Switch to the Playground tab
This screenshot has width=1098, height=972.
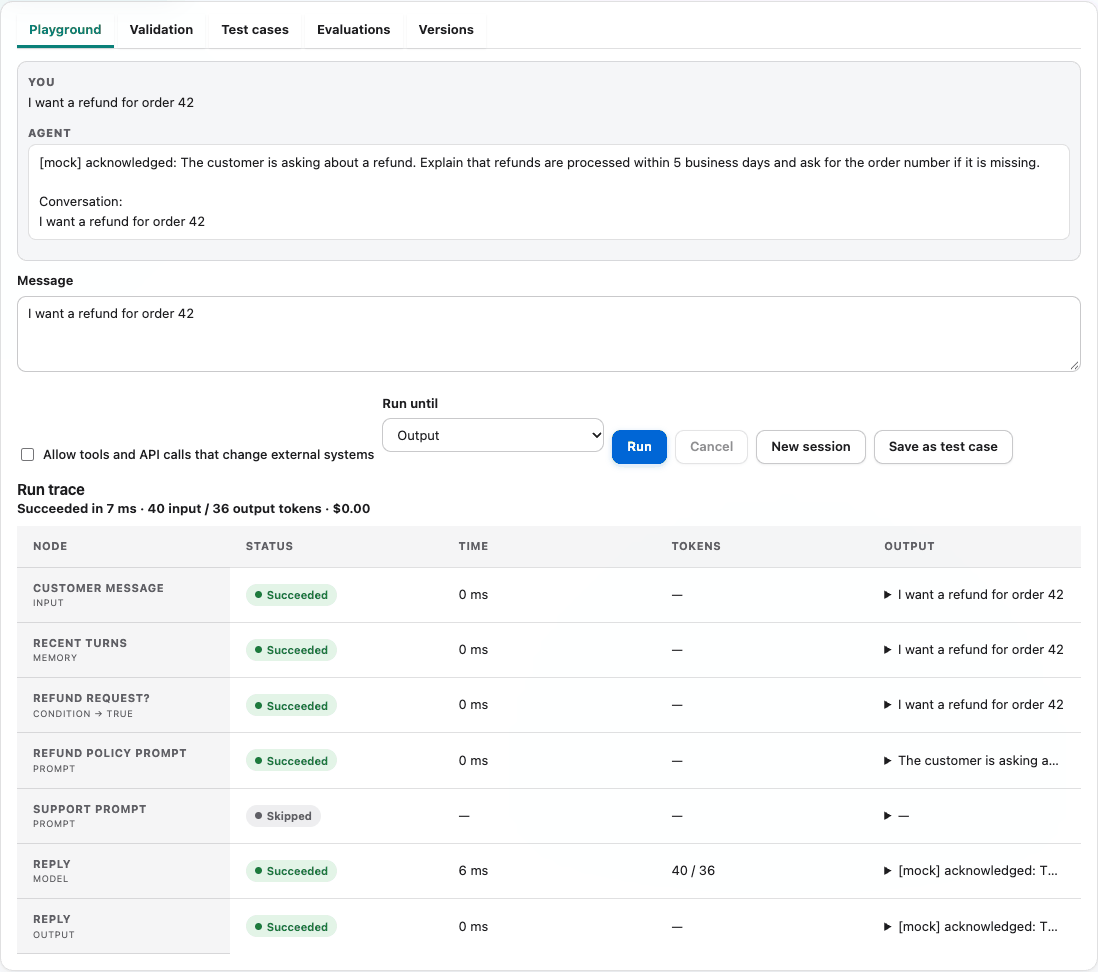point(65,29)
